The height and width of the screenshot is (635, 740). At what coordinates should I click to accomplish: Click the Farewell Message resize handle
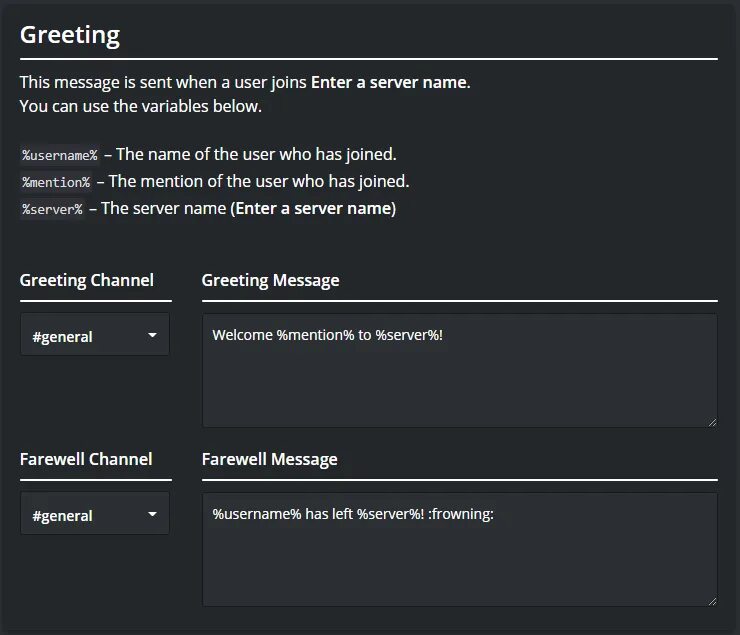(712, 600)
